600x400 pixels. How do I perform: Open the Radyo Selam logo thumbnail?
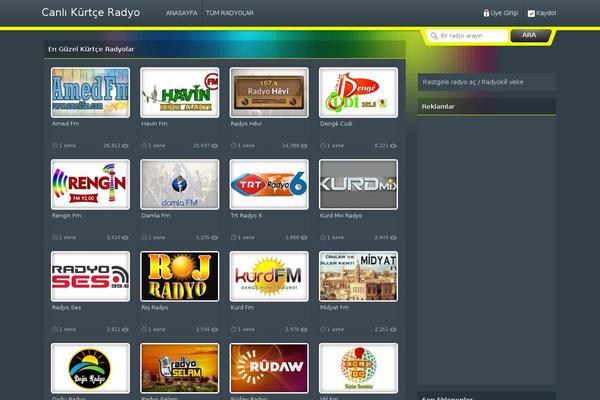tap(180, 368)
